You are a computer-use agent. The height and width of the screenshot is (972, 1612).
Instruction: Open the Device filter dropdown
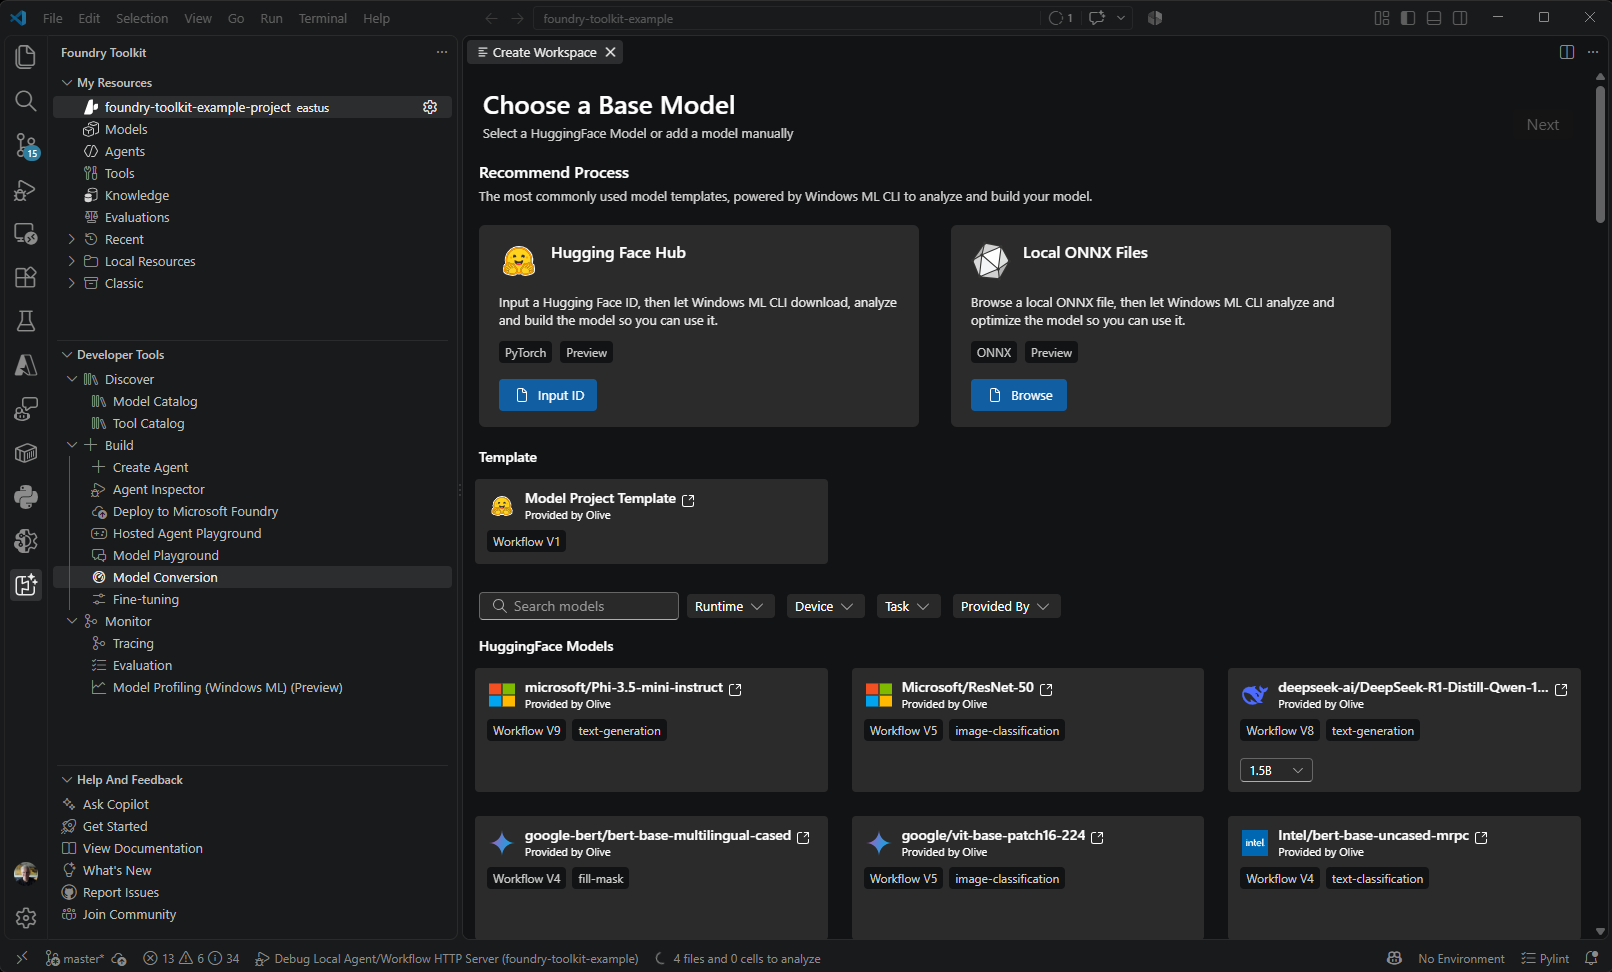tap(825, 606)
